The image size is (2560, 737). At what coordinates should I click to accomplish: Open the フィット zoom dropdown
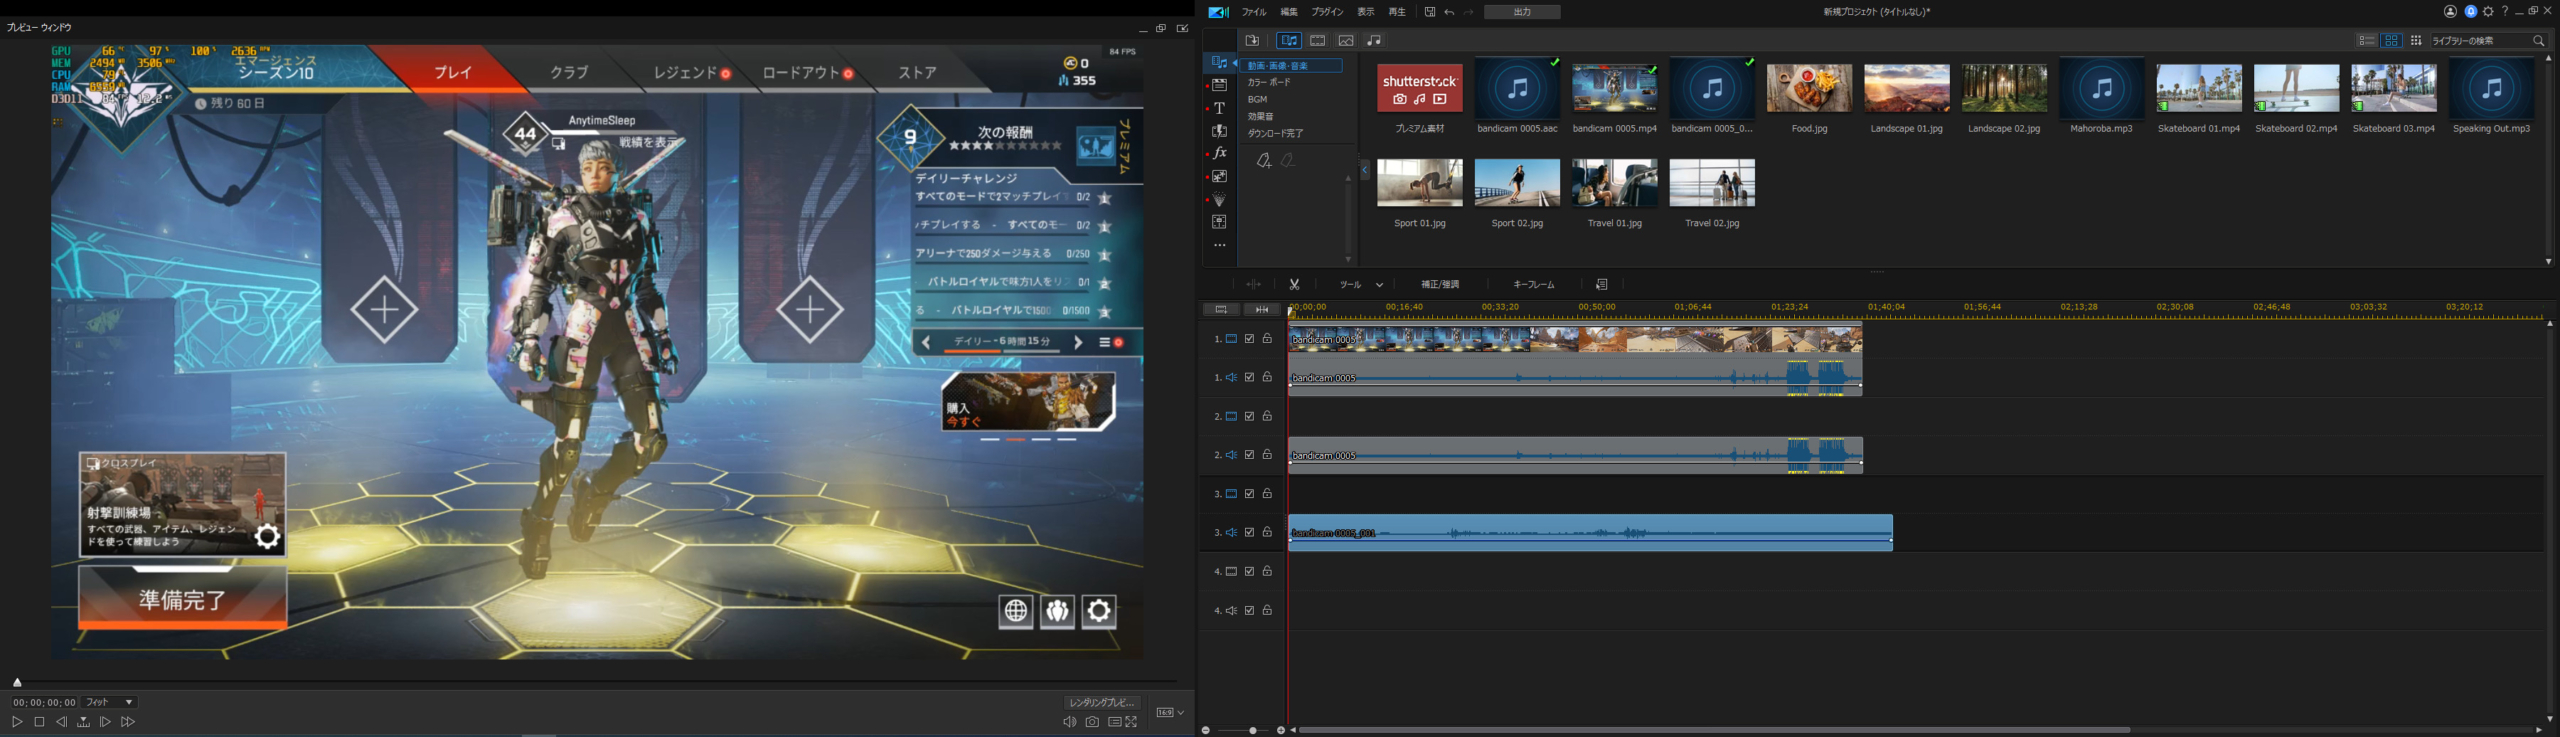[109, 703]
